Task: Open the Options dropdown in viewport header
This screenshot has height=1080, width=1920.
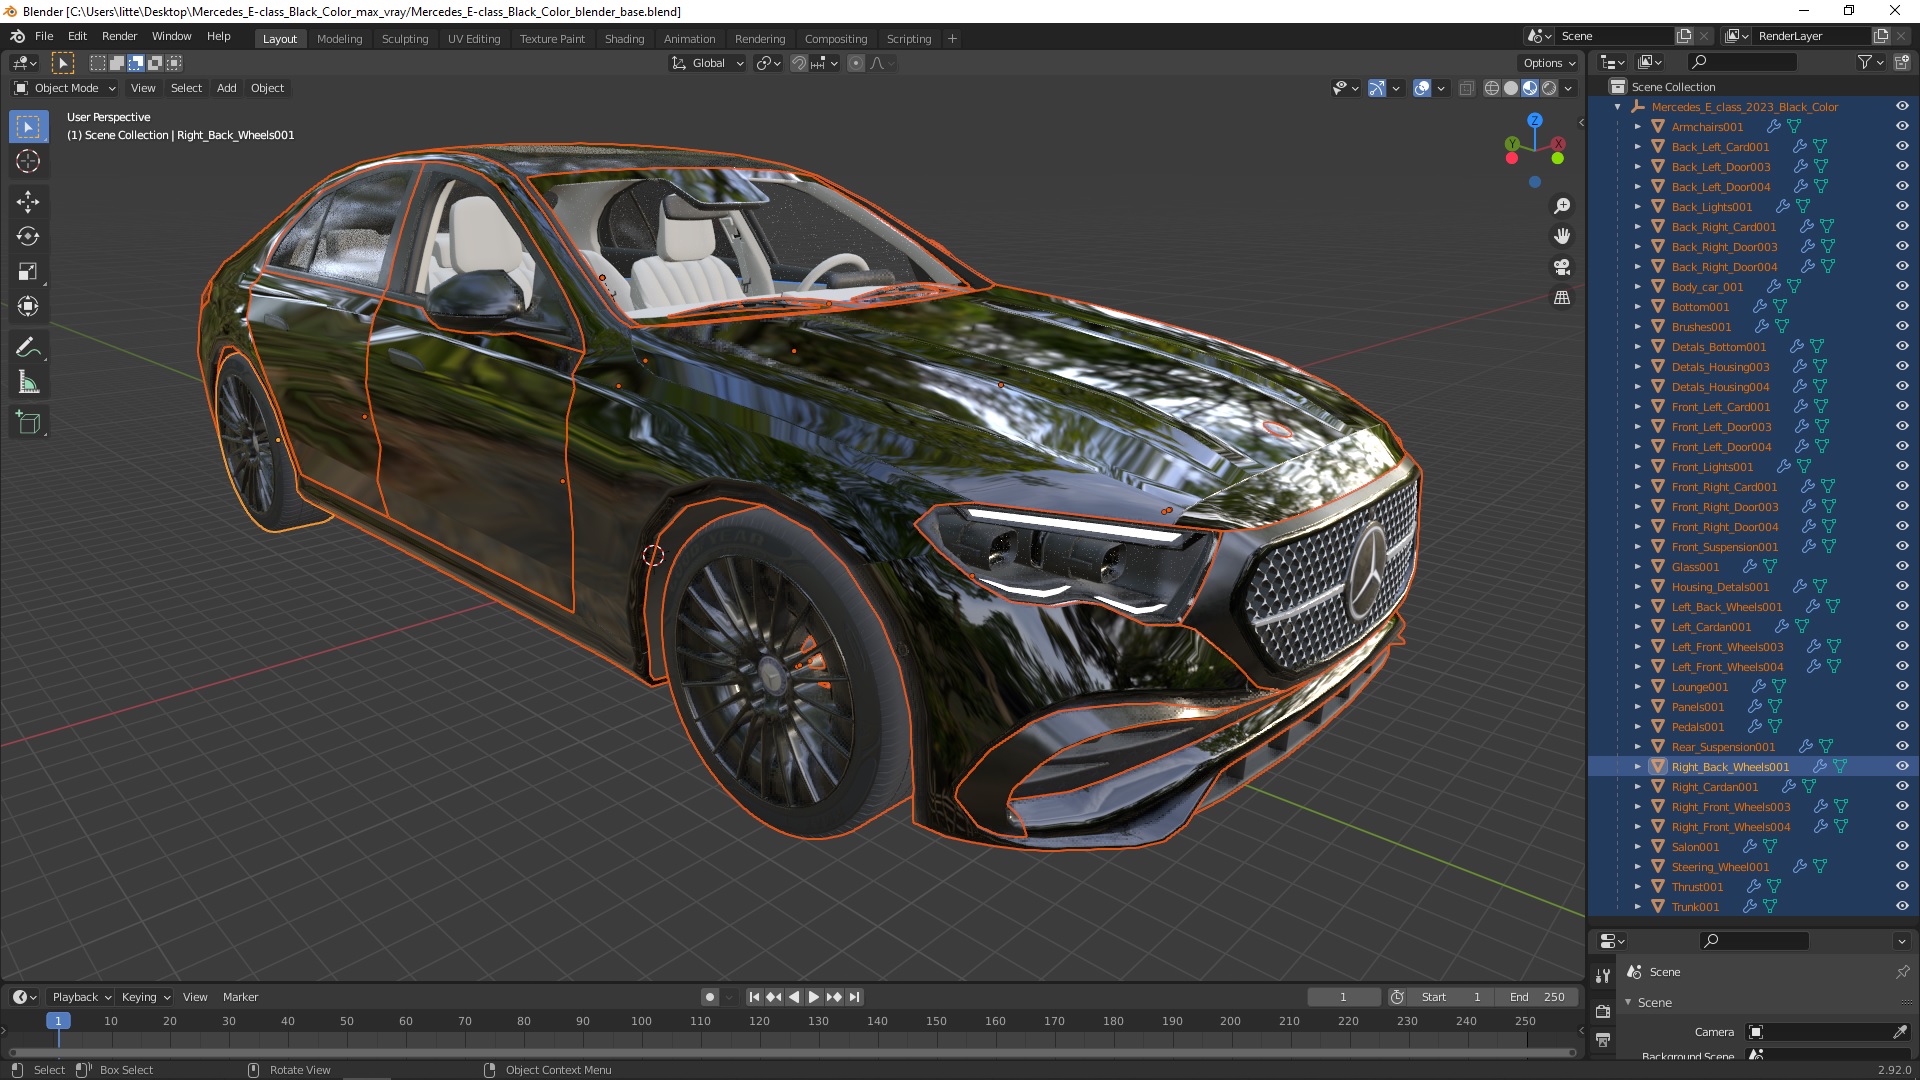Action: coord(1549,63)
